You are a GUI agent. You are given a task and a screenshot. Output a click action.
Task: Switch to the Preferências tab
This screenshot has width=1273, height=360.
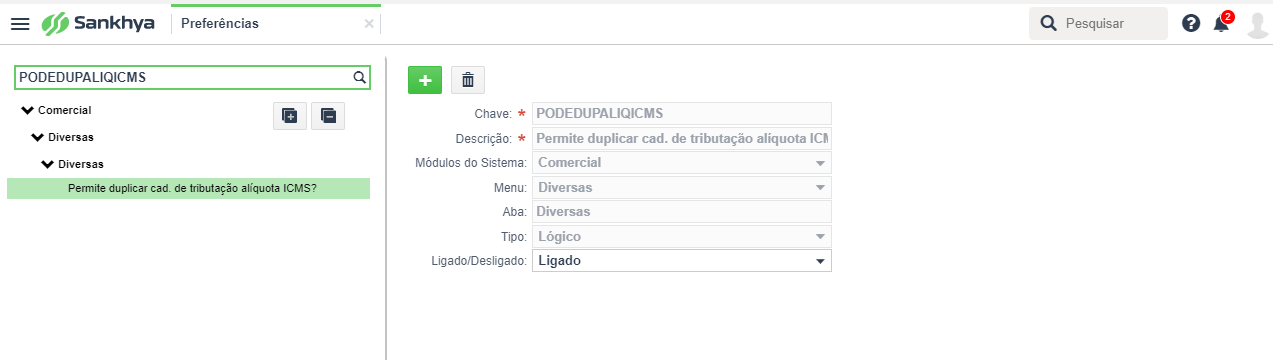220,24
